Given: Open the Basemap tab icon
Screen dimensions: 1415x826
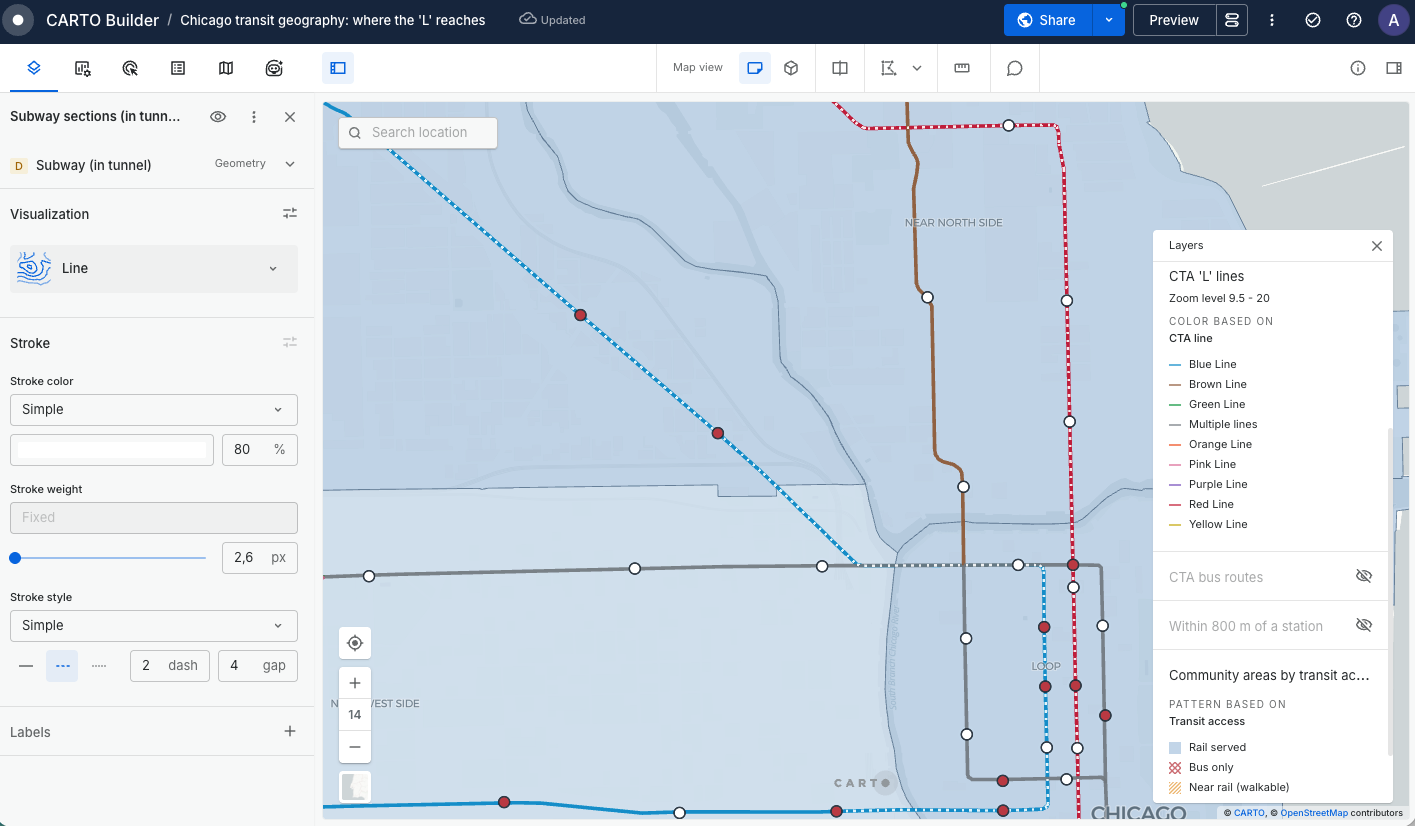Looking at the screenshot, I should [226, 68].
